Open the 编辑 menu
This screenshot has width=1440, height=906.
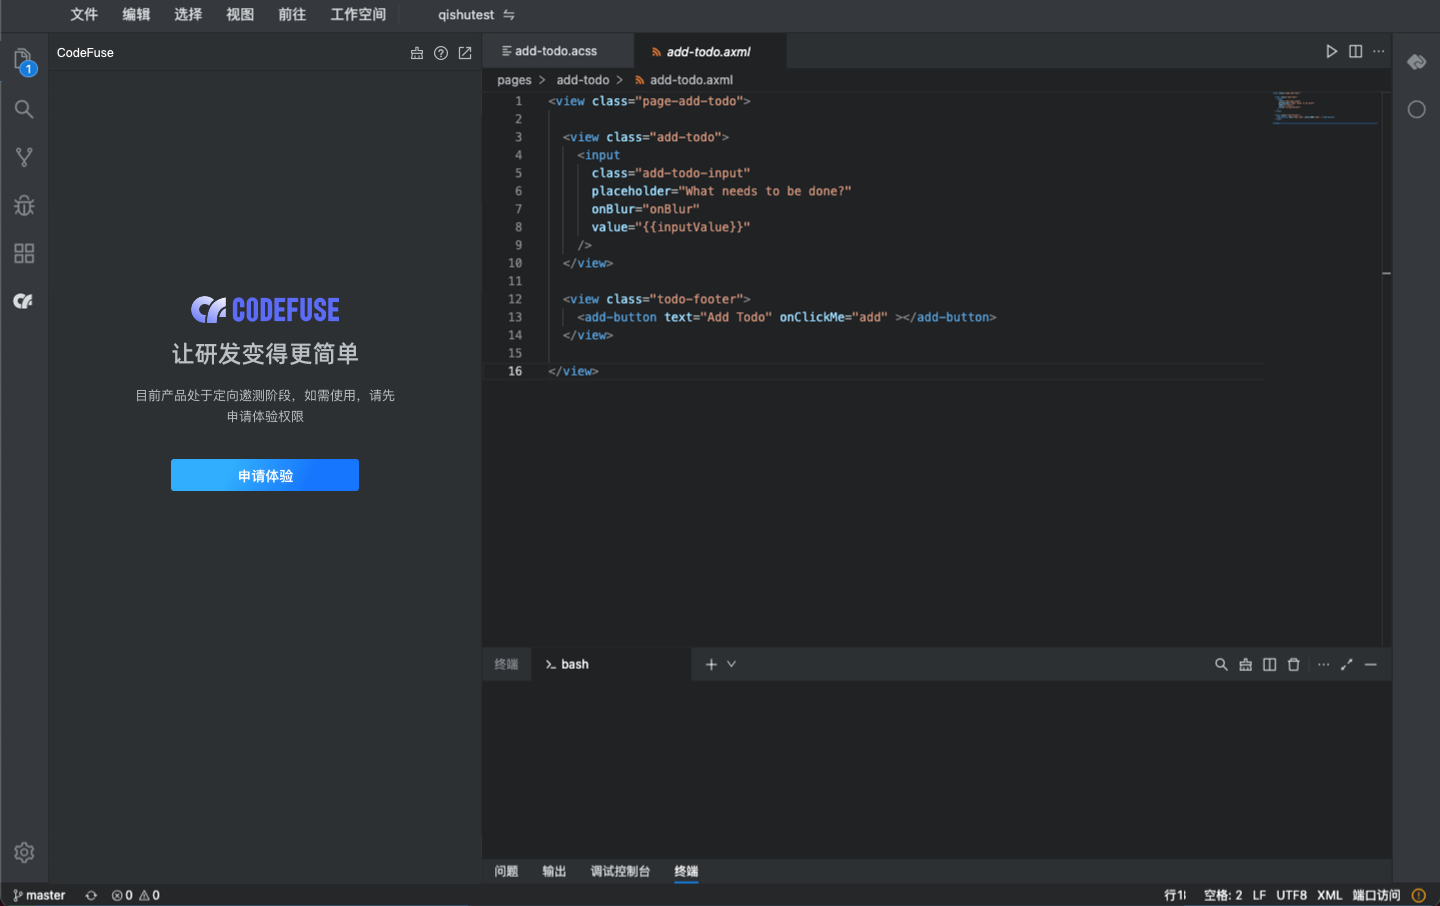[x=136, y=14]
